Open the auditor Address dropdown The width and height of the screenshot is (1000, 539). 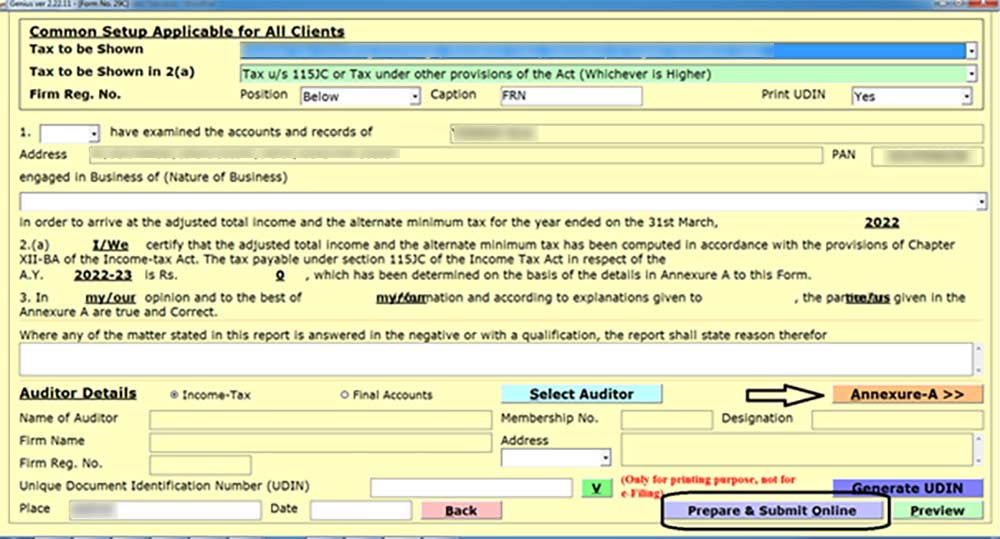[605, 459]
